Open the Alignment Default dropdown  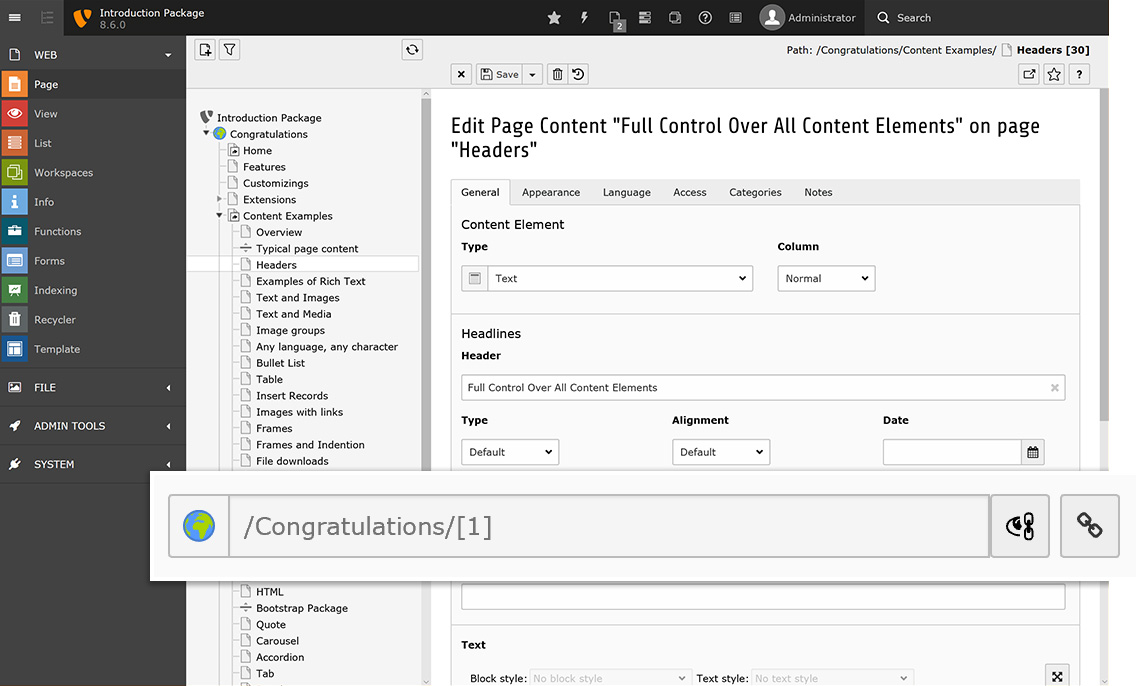[720, 452]
